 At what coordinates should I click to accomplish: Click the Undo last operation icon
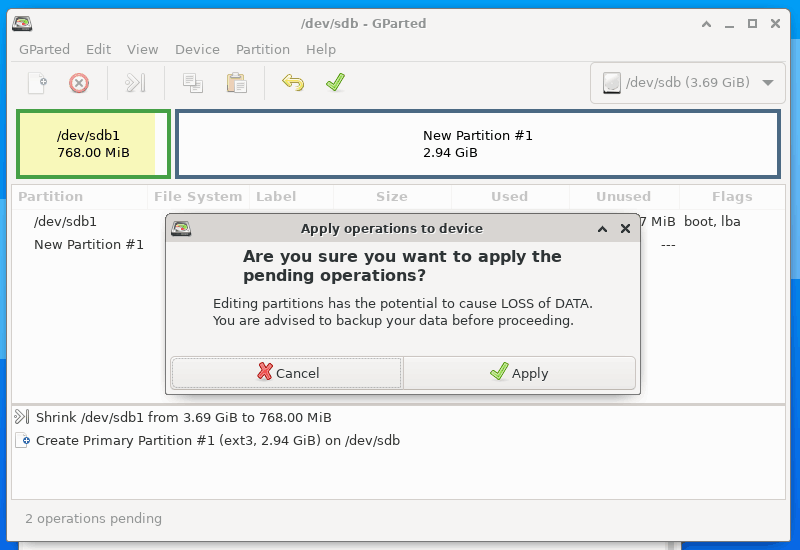293,82
